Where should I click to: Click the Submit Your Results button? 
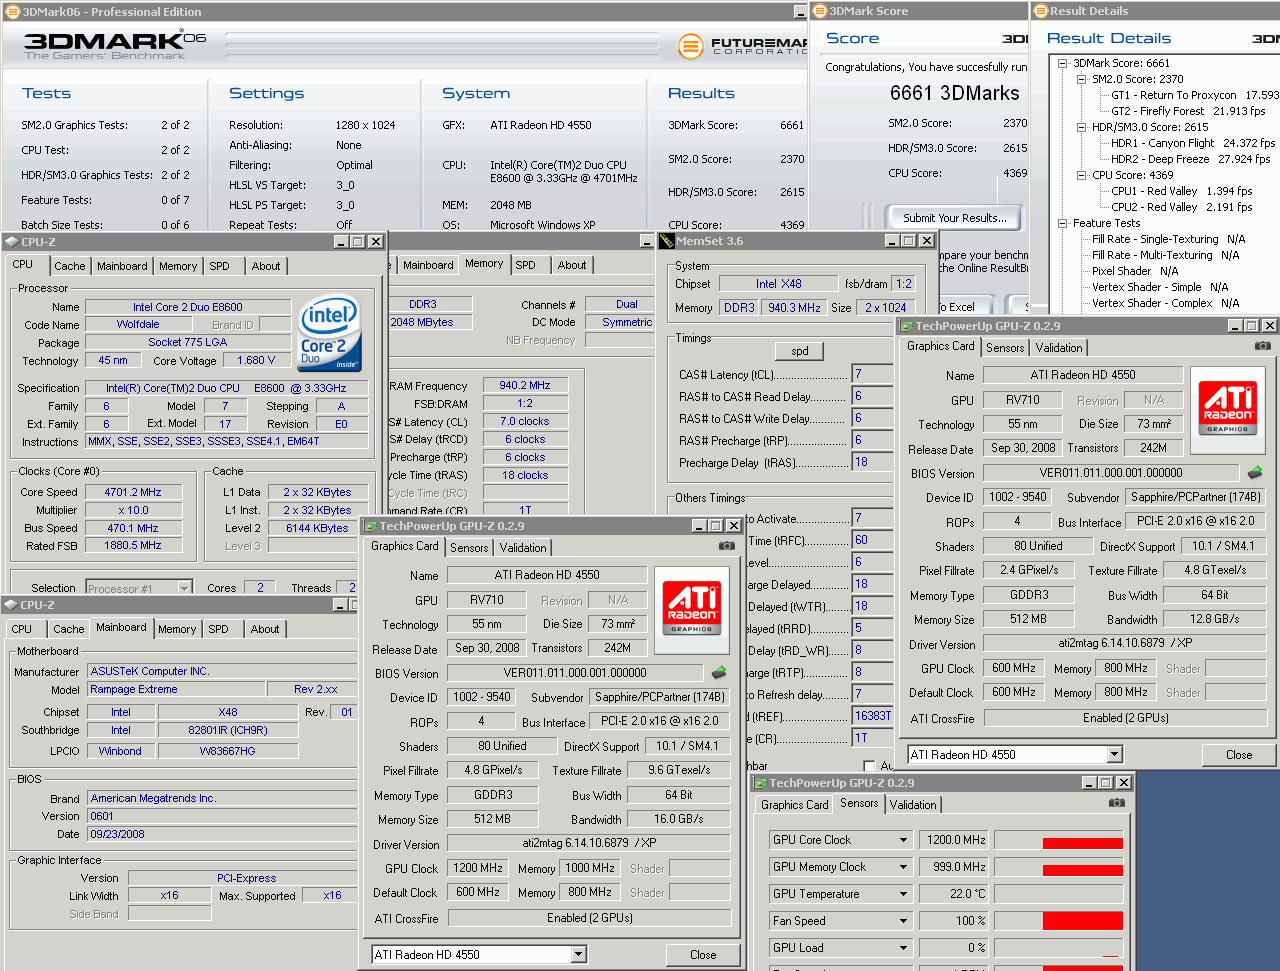[x=954, y=218]
